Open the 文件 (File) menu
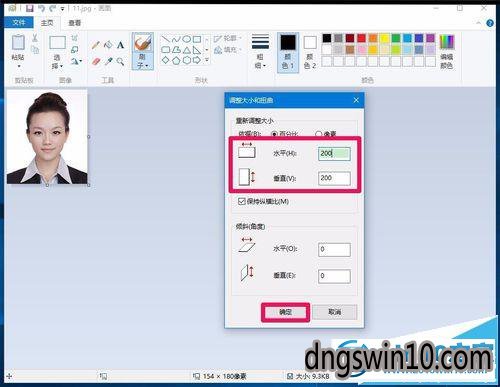500x387 pixels. point(19,23)
